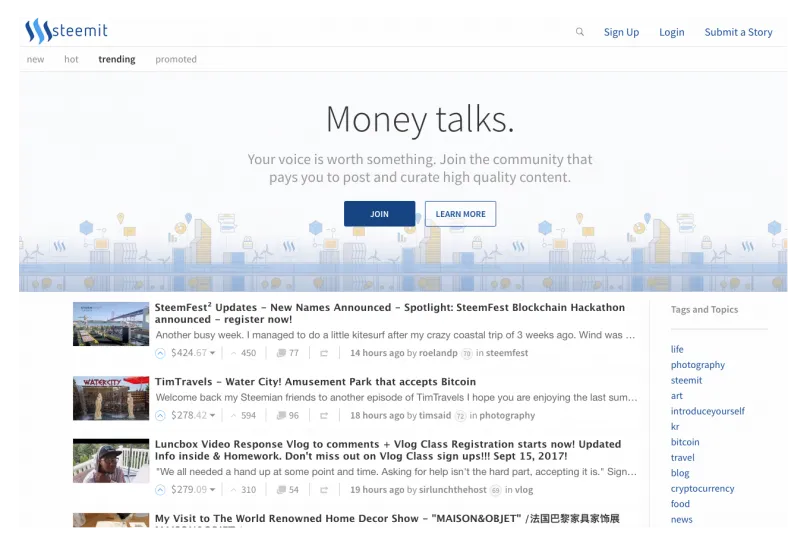Open photography category in timsaid post

(x=507, y=416)
